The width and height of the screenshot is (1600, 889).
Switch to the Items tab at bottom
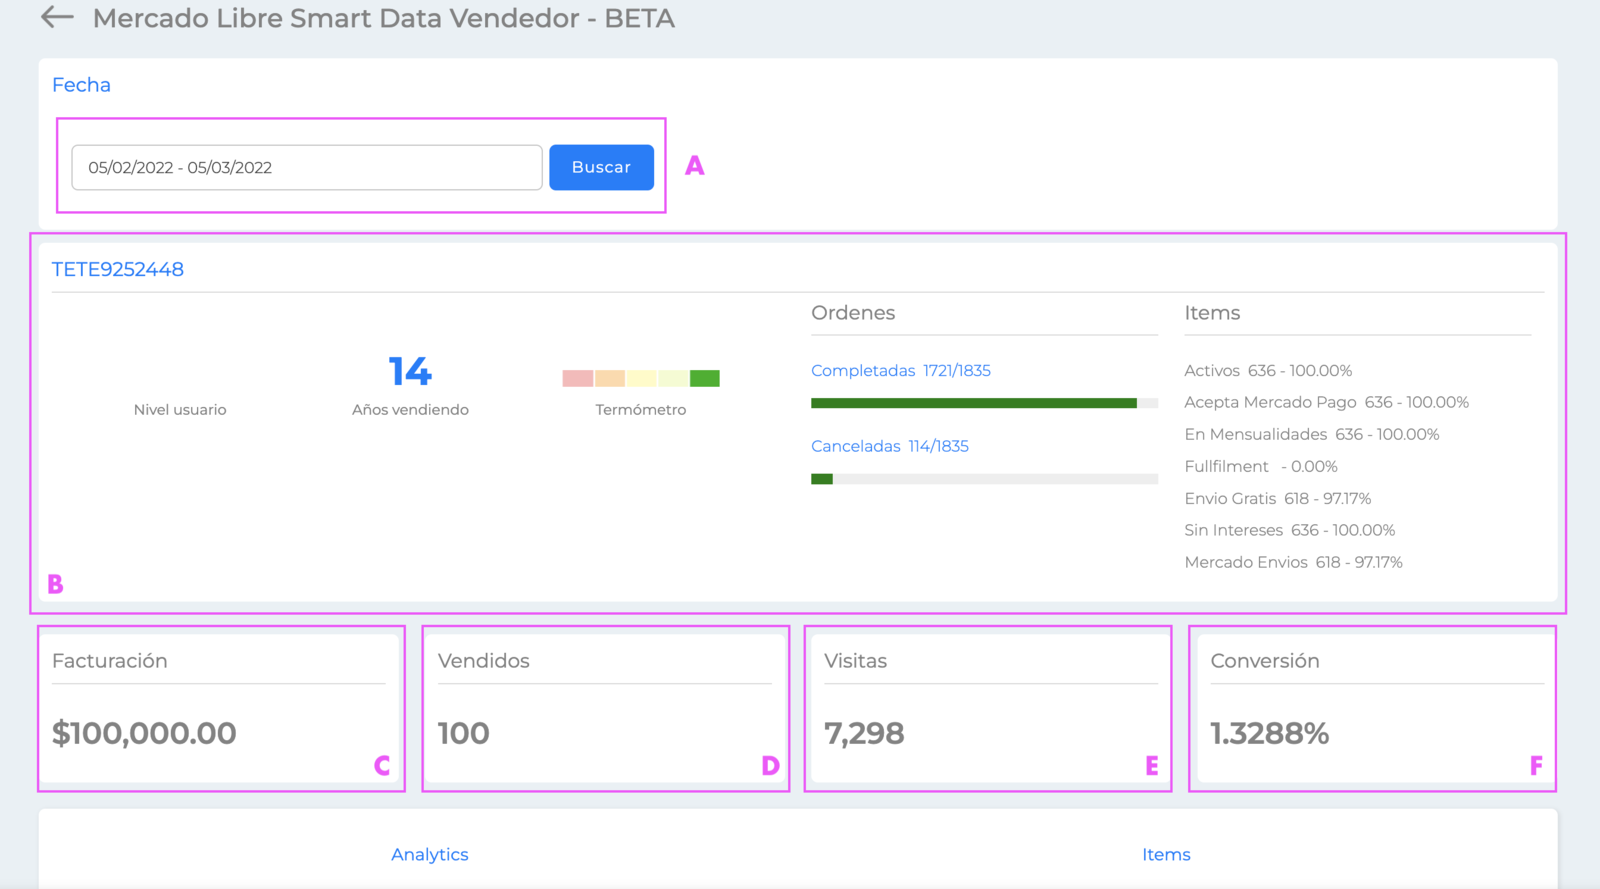click(x=1166, y=854)
